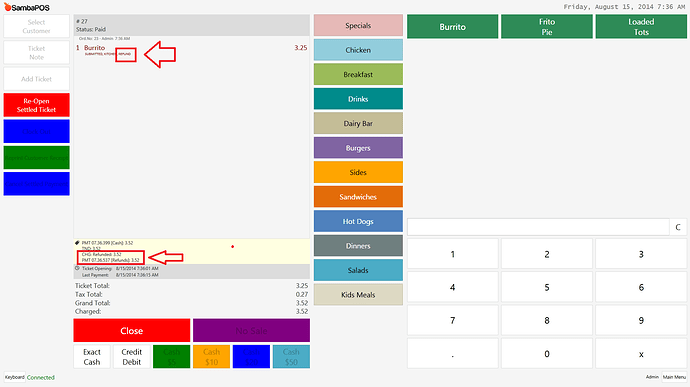Select the Burgers category
This screenshot has width=690, height=387.
pyautogui.click(x=358, y=148)
